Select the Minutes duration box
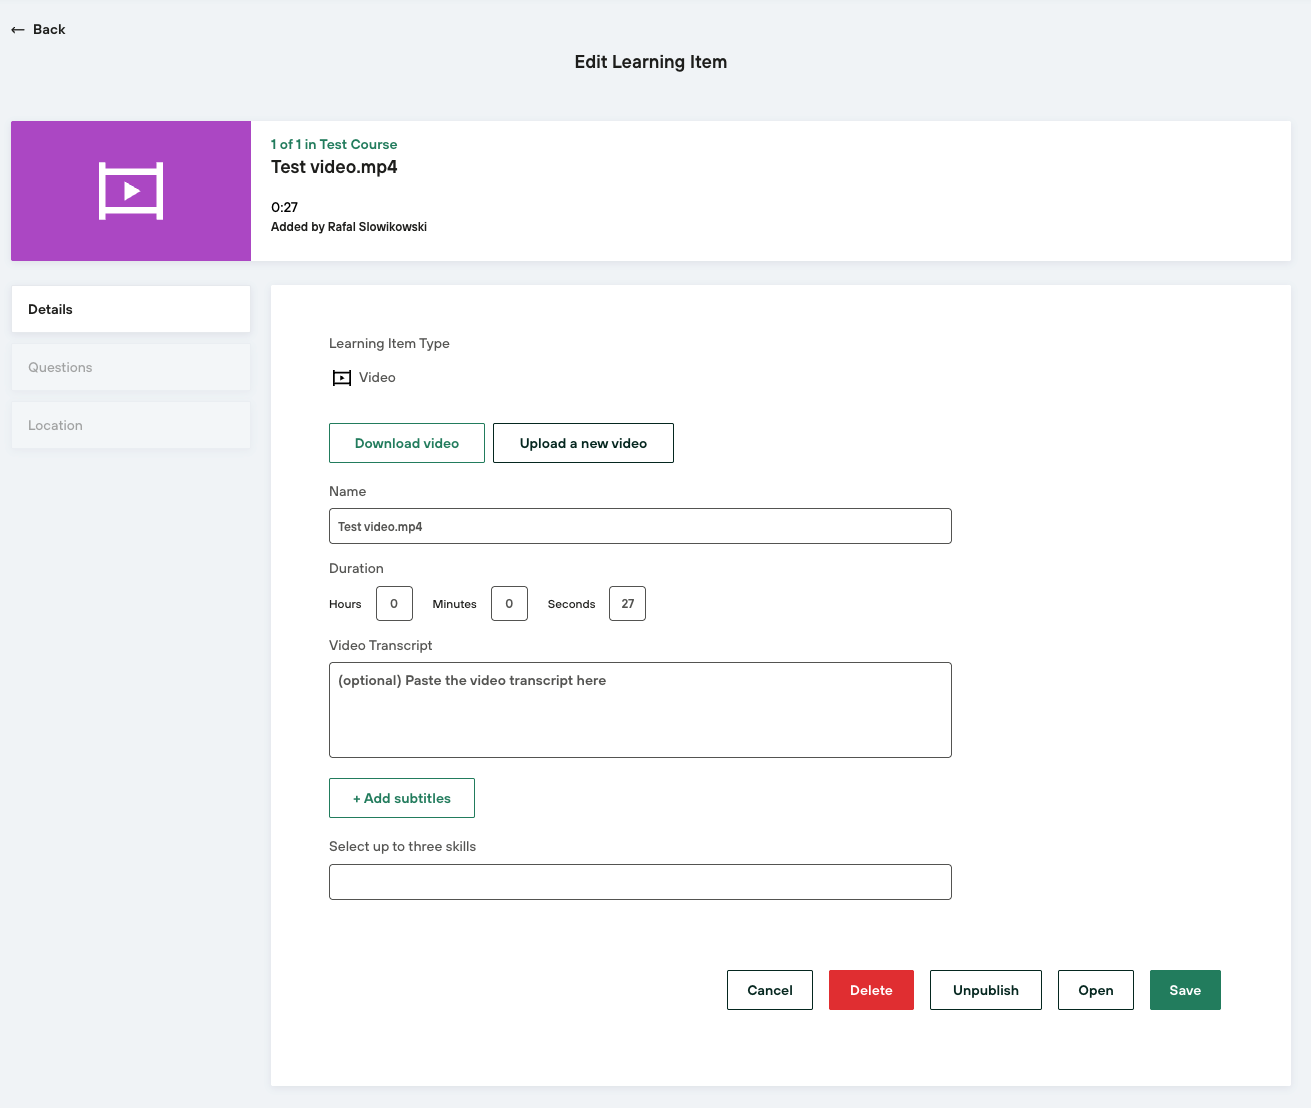The width and height of the screenshot is (1311, 1108). [509, 604]
